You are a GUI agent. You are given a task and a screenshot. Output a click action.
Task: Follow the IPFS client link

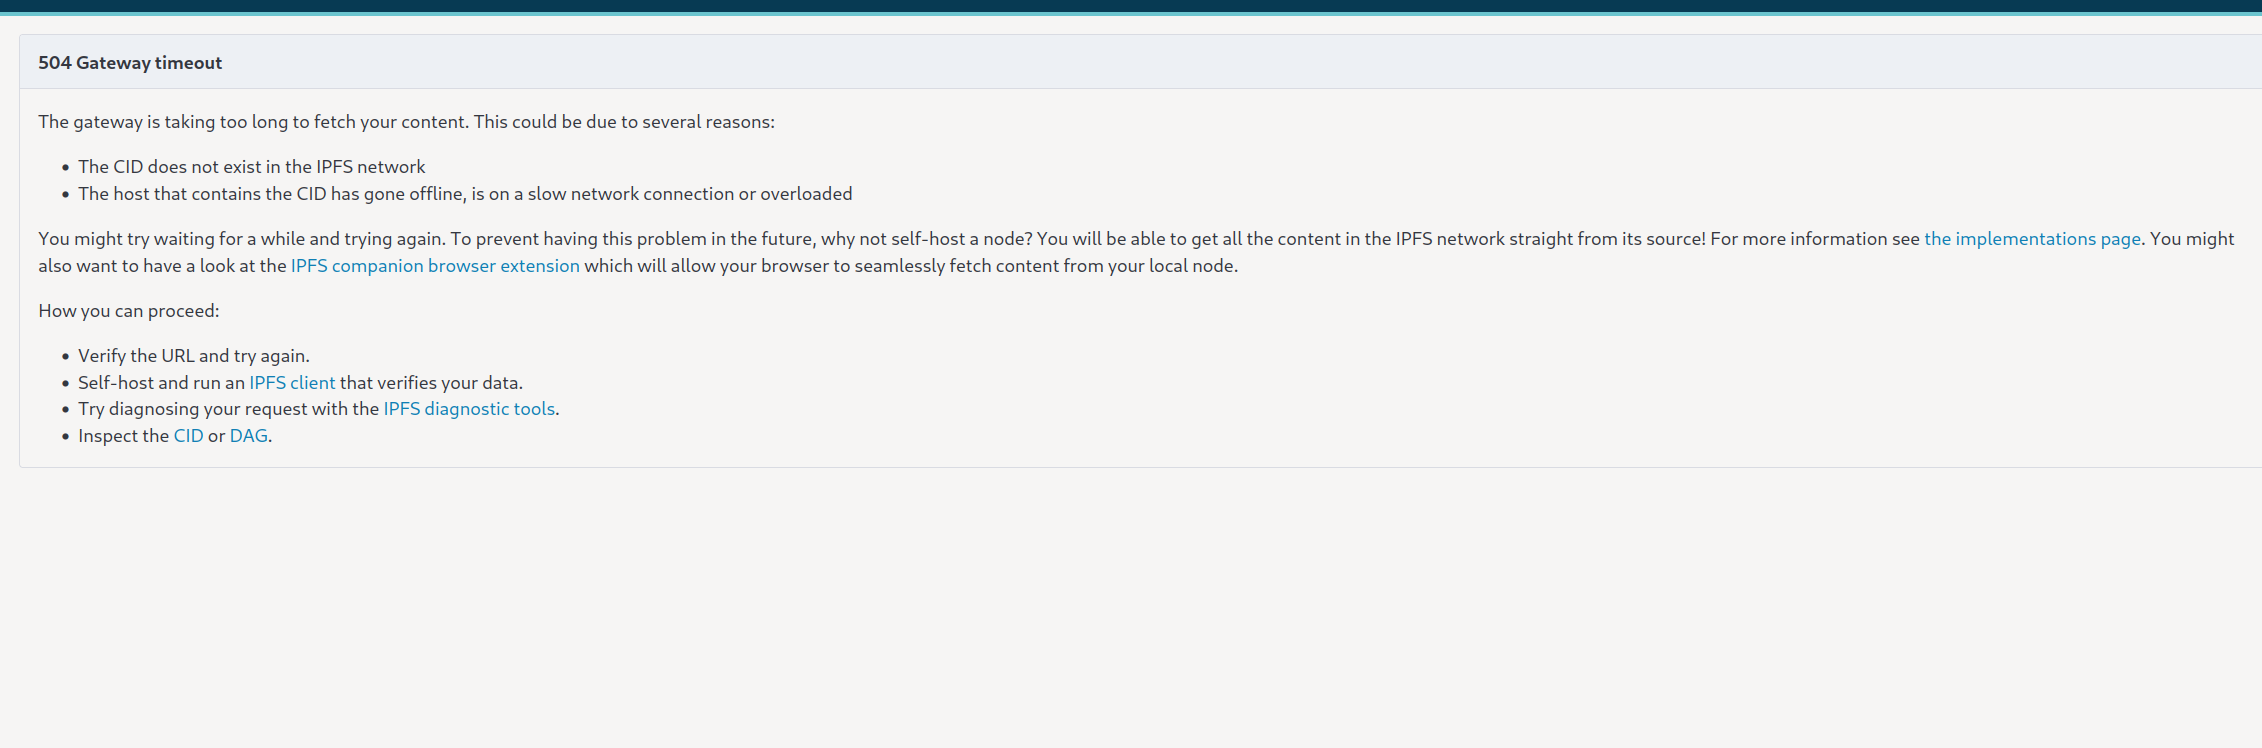click(292, 383)
